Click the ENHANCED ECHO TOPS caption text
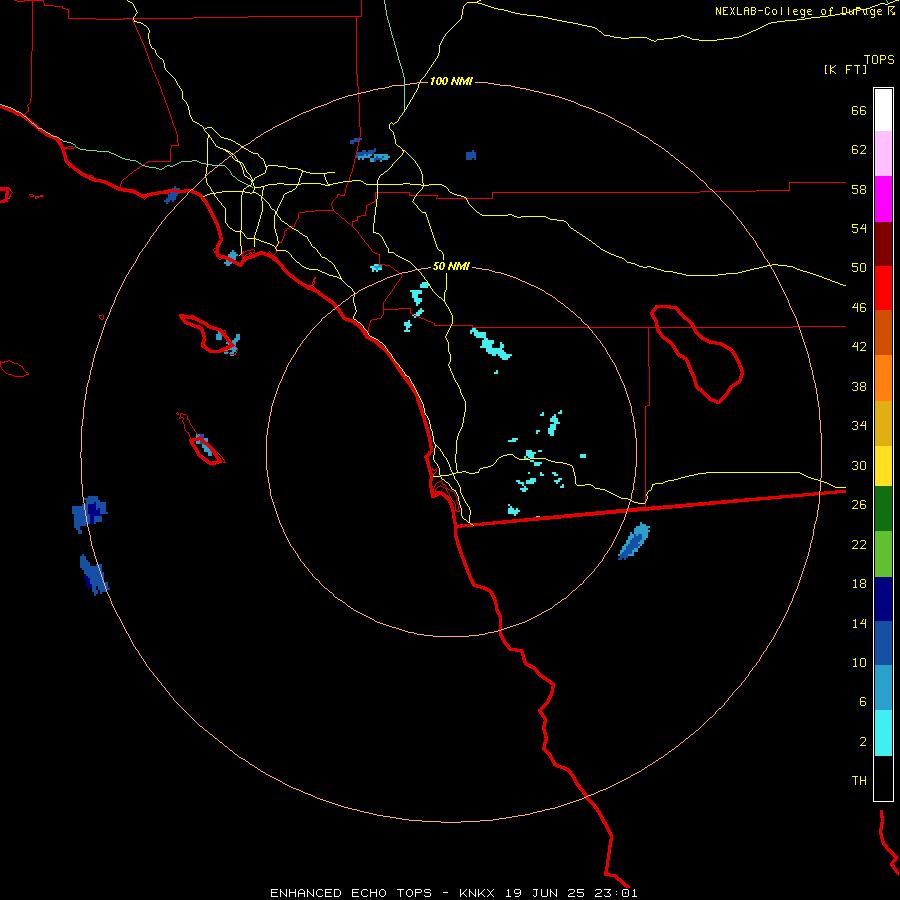 click(351, 893)
